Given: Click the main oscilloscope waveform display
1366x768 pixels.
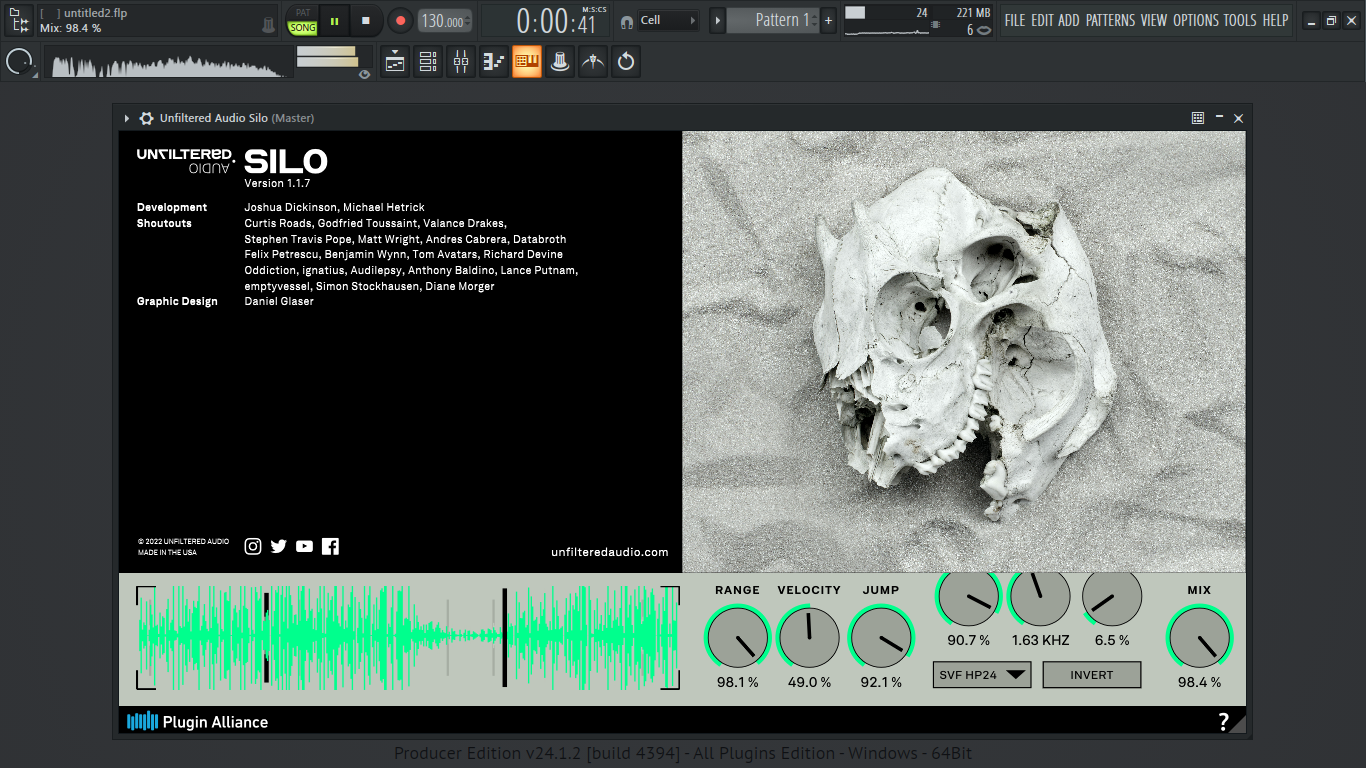Looking at the screenshot, I should 168,63.
